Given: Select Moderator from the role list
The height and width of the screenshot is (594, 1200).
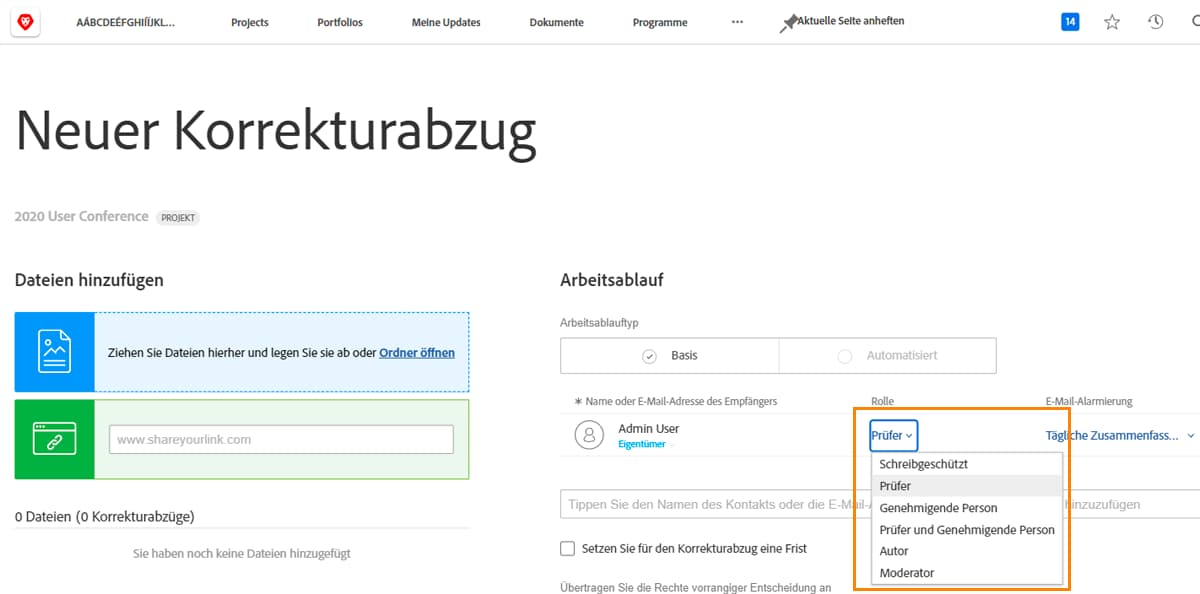Looking at the screenshot, I should coord(906,572).
